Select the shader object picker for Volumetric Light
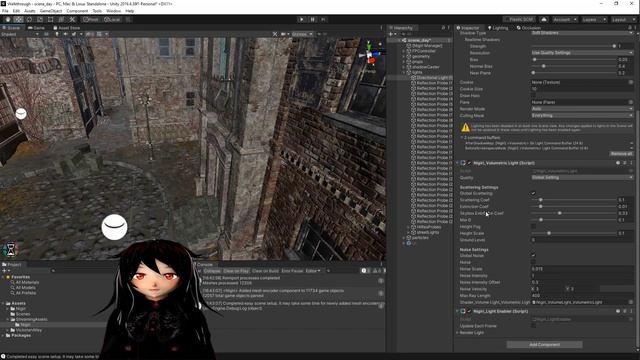The width and height of the screenshot is (640, 360). 631,302
